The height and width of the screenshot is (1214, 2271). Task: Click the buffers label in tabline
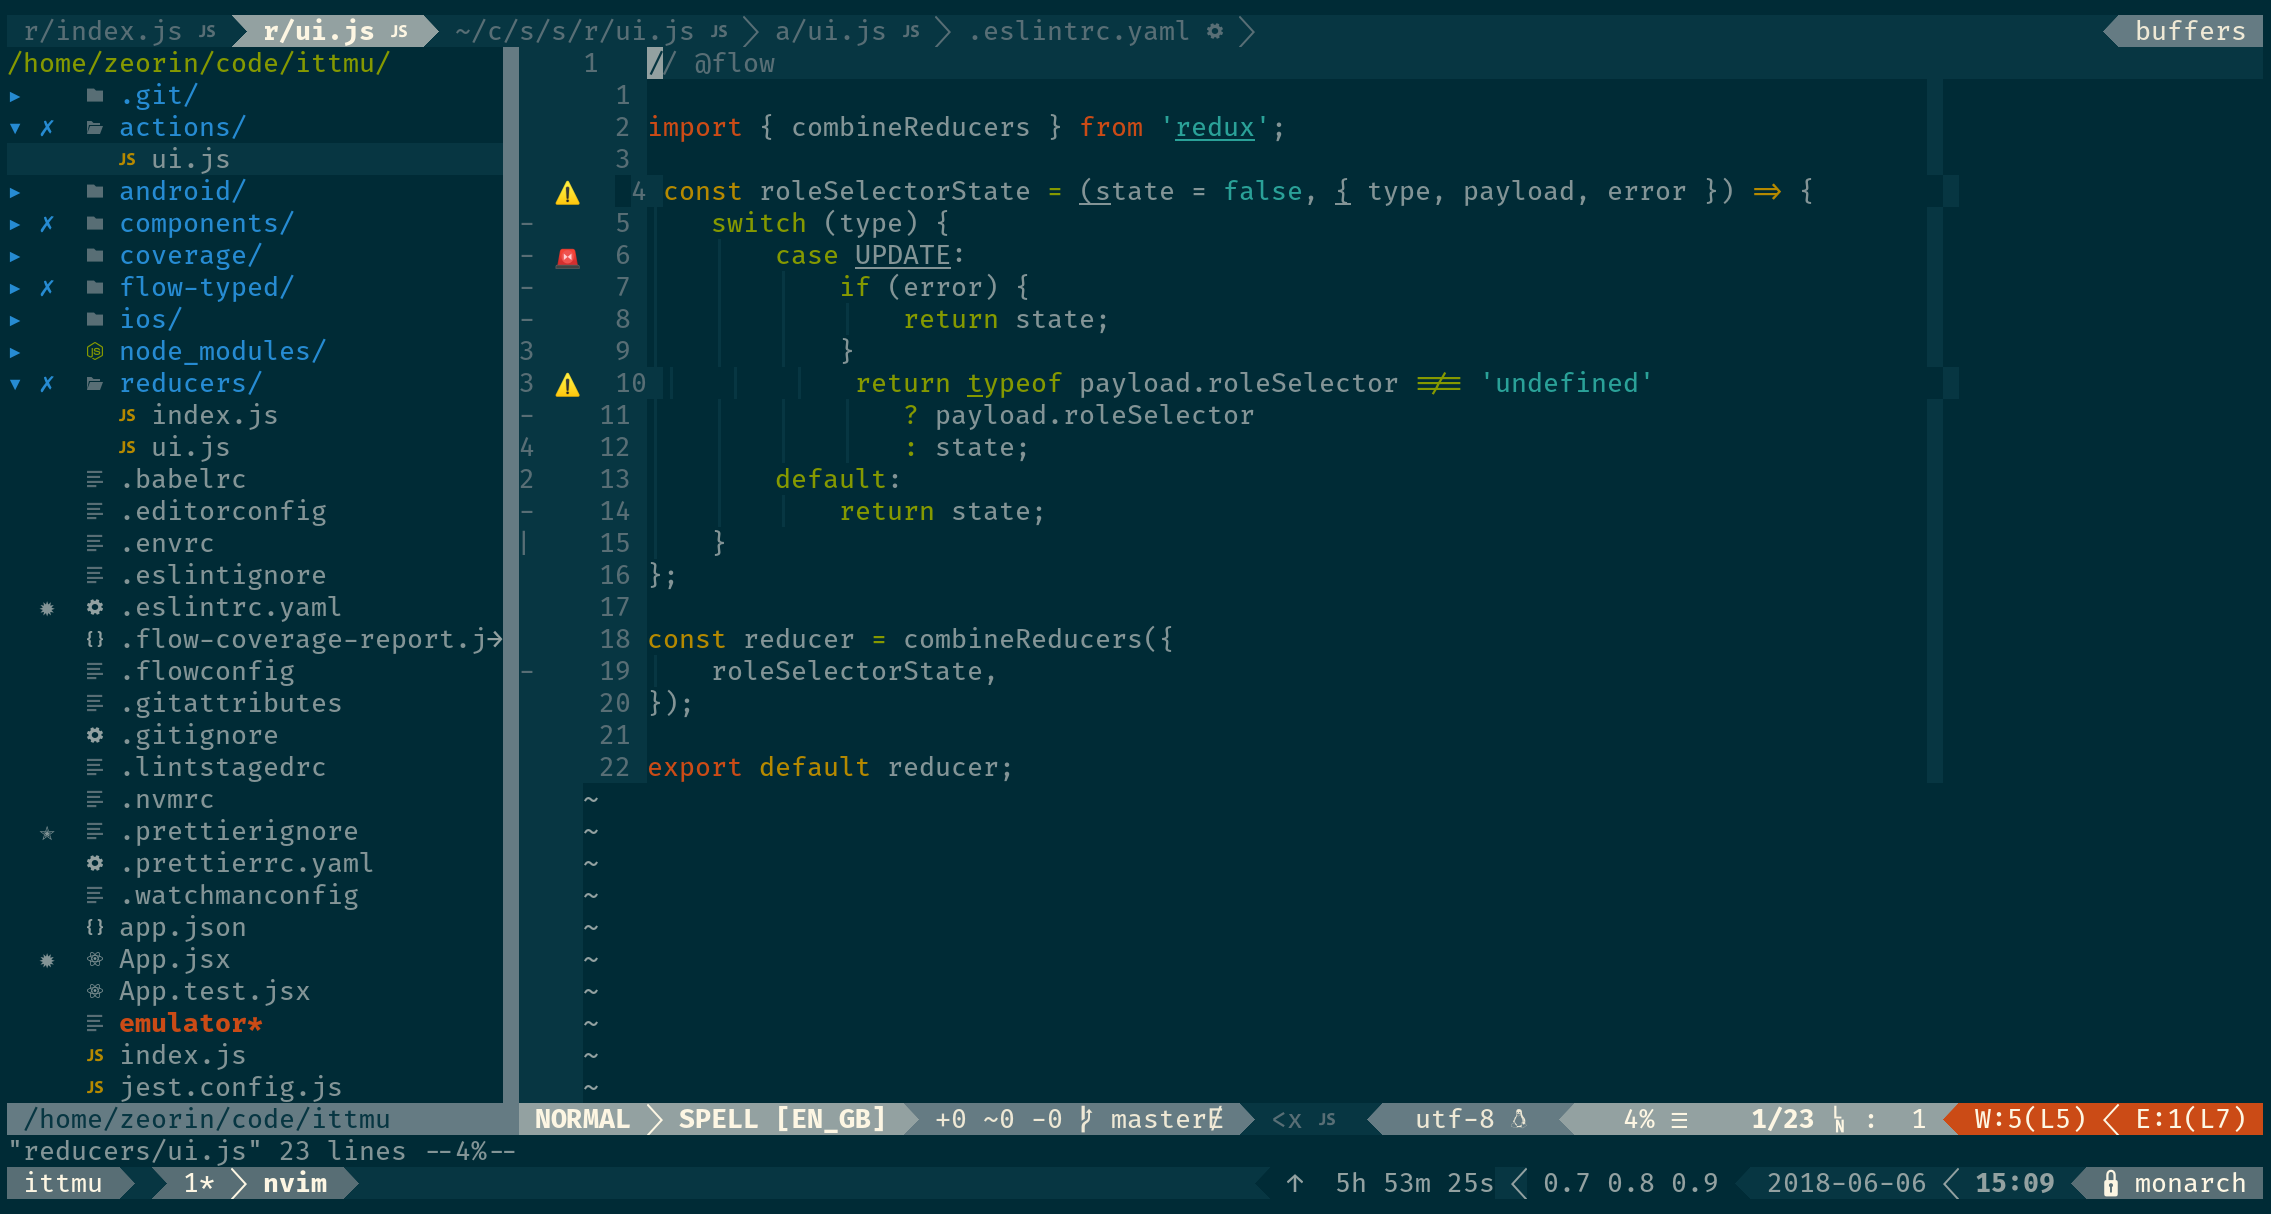coord(2190,31)
